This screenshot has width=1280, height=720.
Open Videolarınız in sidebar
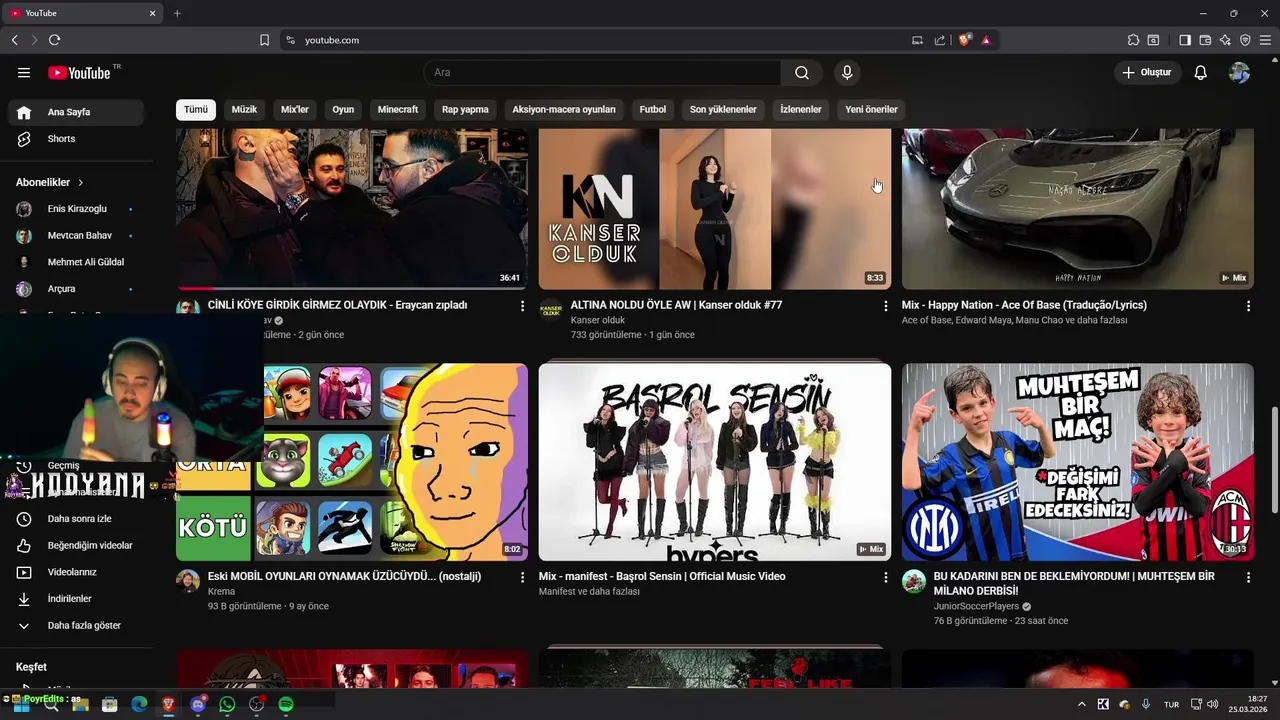(x=78, y=572)
